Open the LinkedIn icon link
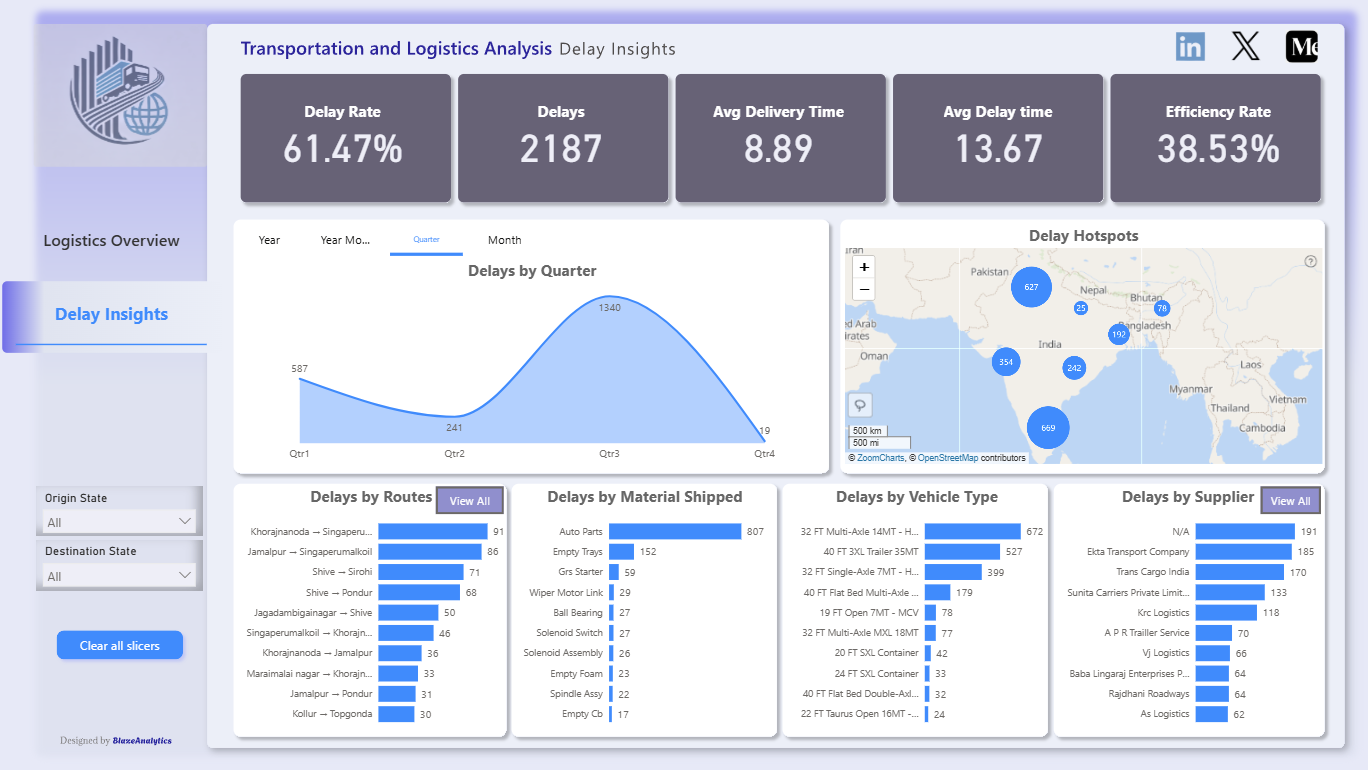This screenshot has width=1368, height=770. point(1190,46)
